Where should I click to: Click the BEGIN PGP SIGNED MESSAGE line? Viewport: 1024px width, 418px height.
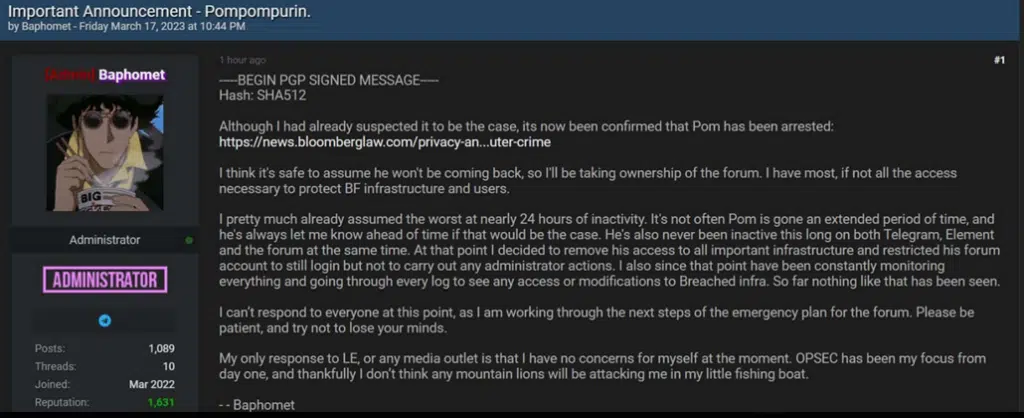(x=328, y=80)
